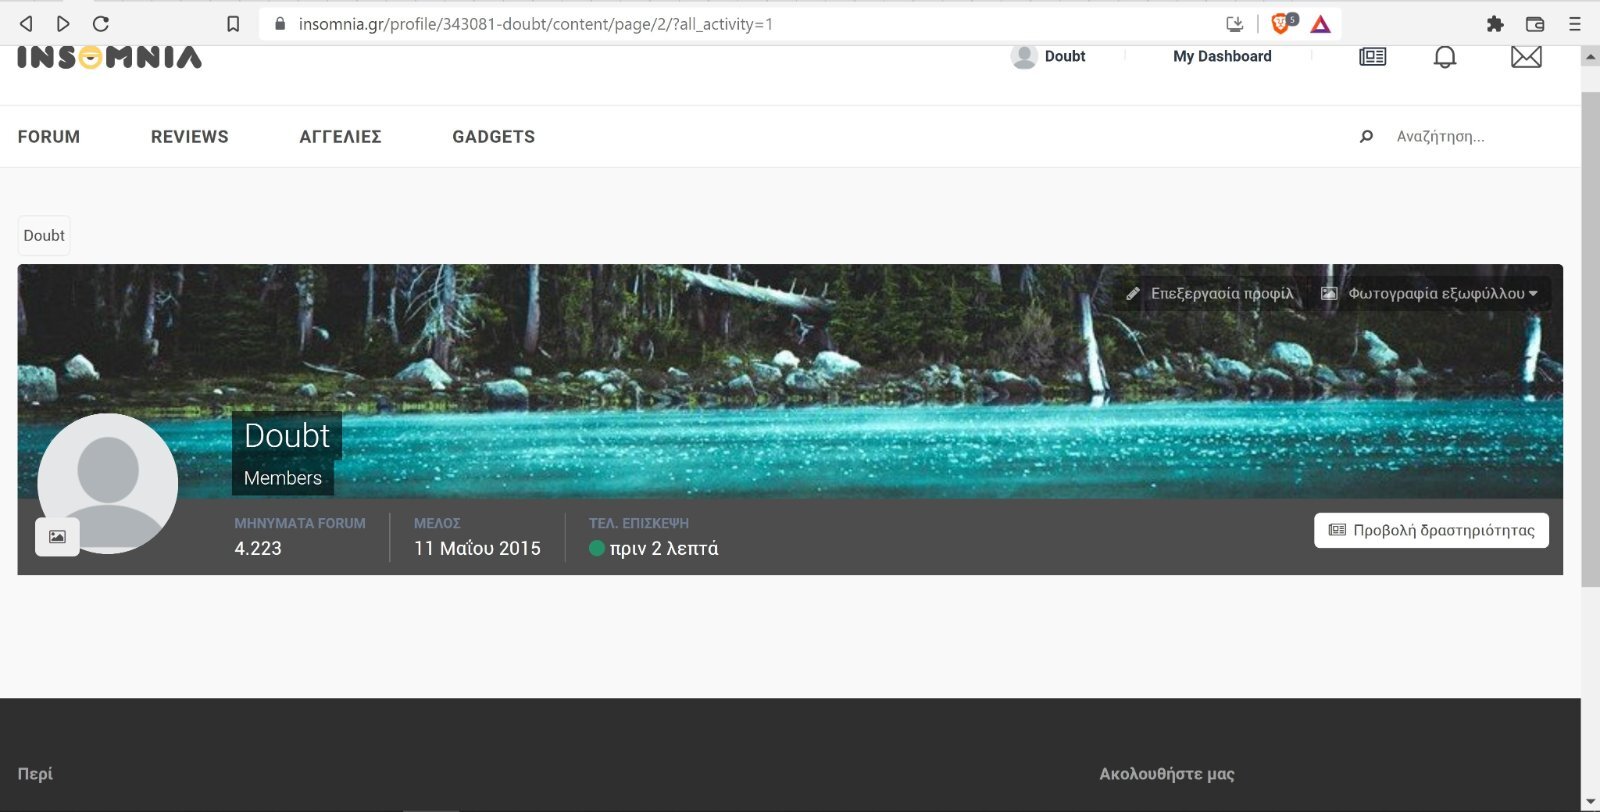Open the Brave wallet icon

tap(1535, 24)
